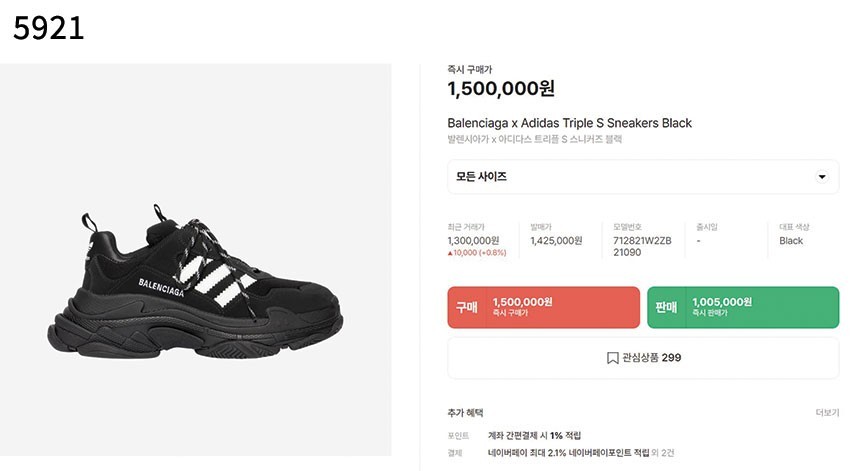Click the 외 2건 additional benefits text

pos(663,453)
